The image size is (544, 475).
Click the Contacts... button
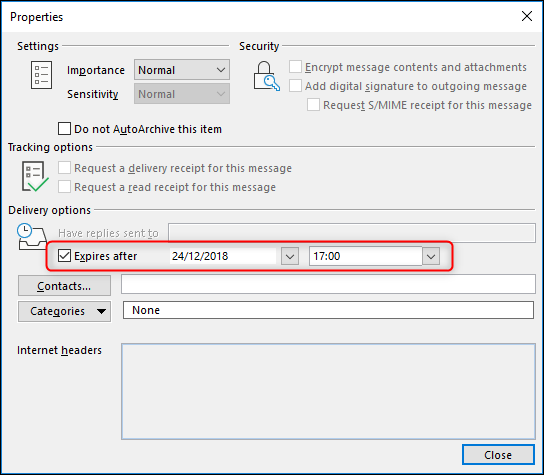65,286
